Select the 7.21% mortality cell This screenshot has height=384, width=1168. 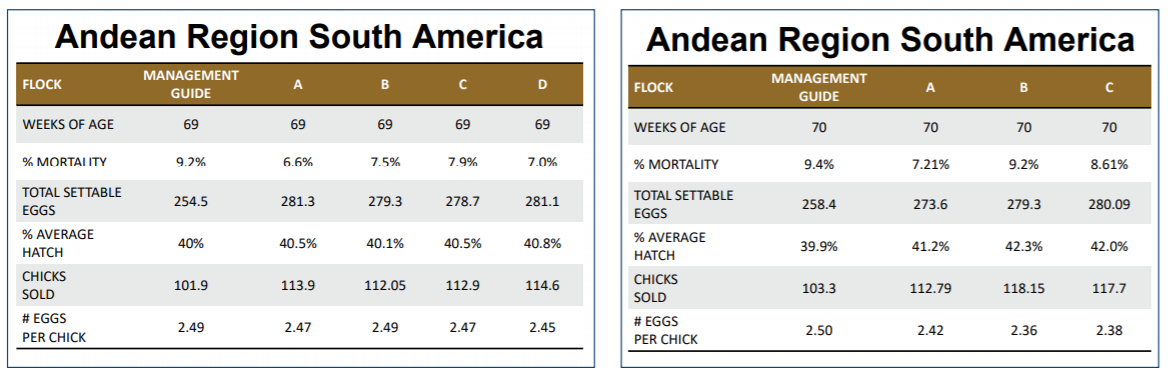(930, 164)
